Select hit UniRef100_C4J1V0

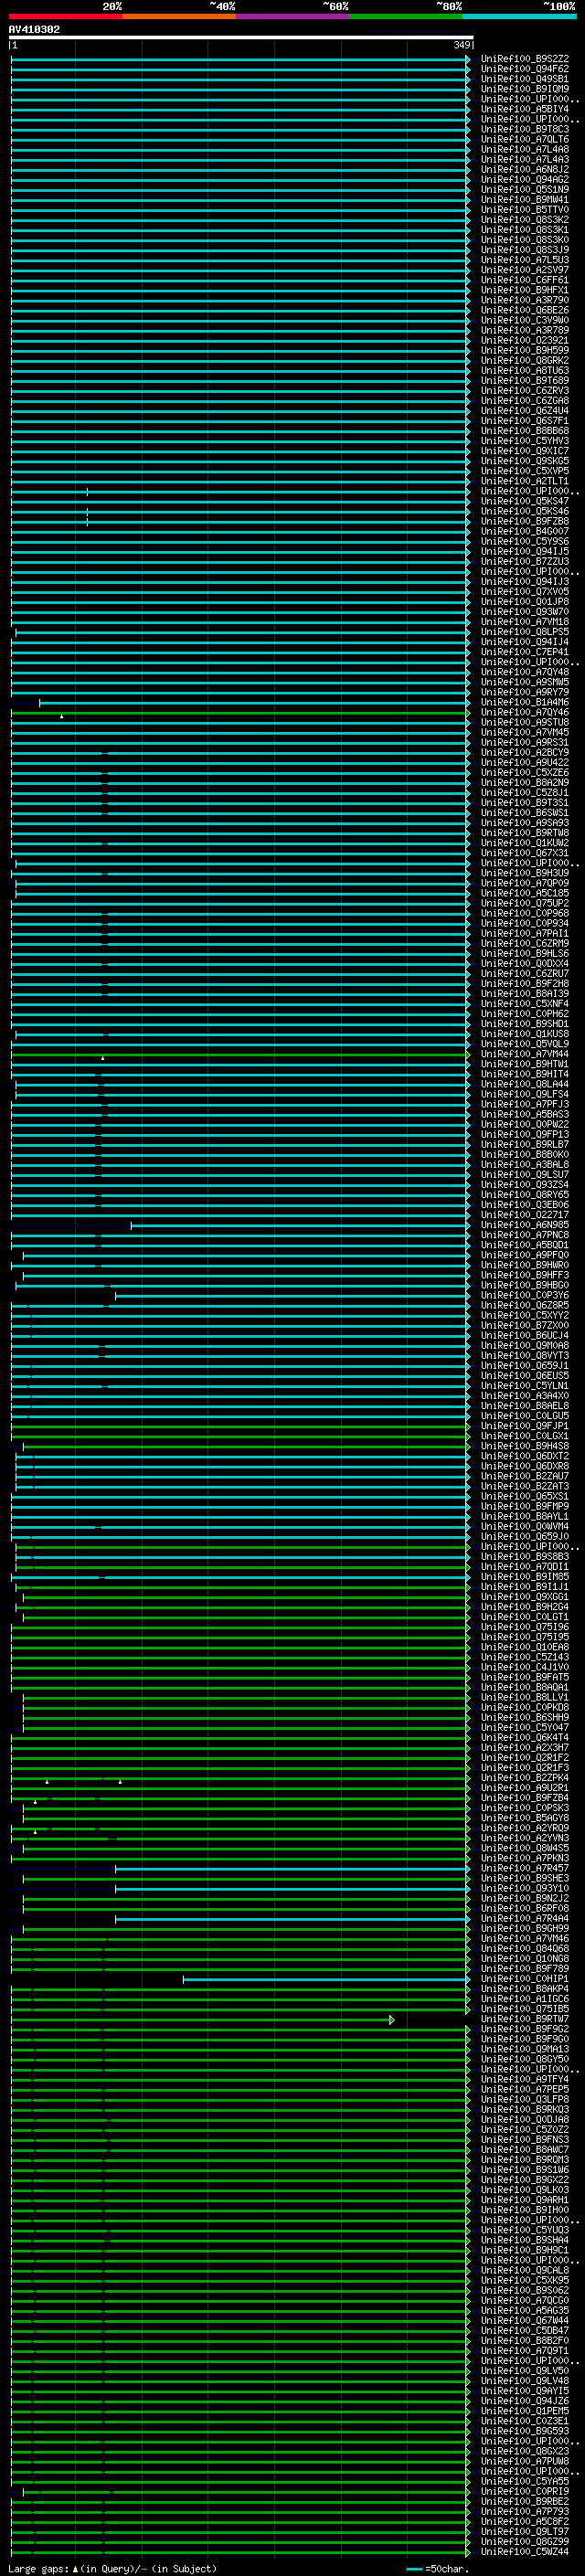click(x=524, y=1667)
